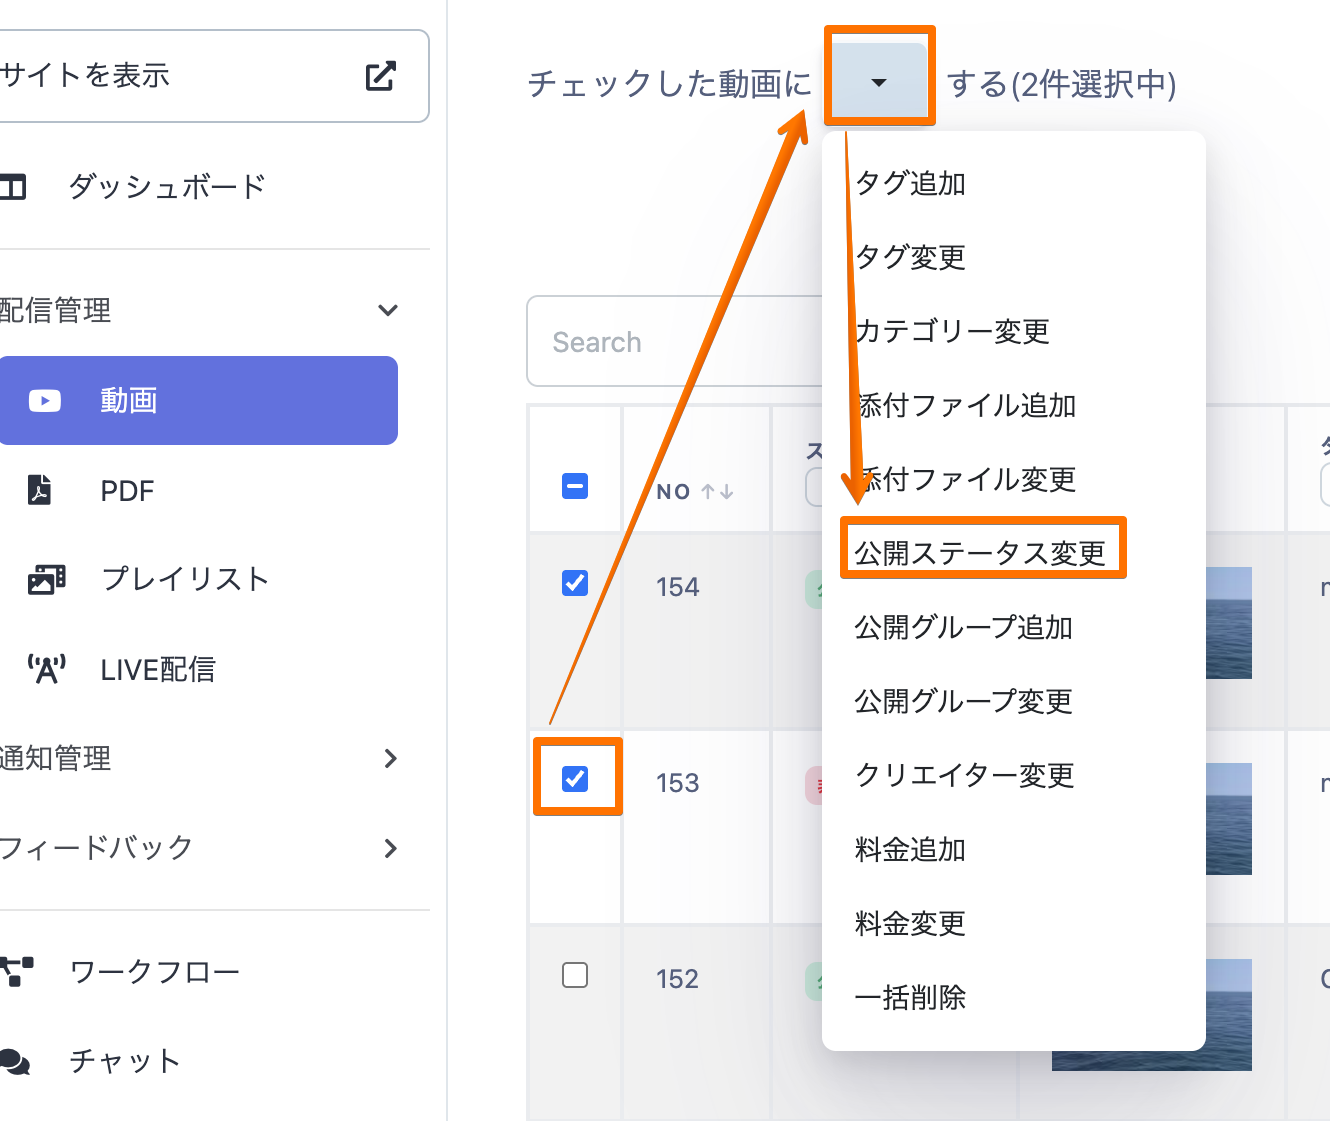The image size is (1330, 1121).
Task: Click the プレイリスト playlist icon
Action: (x=46, y=579)
